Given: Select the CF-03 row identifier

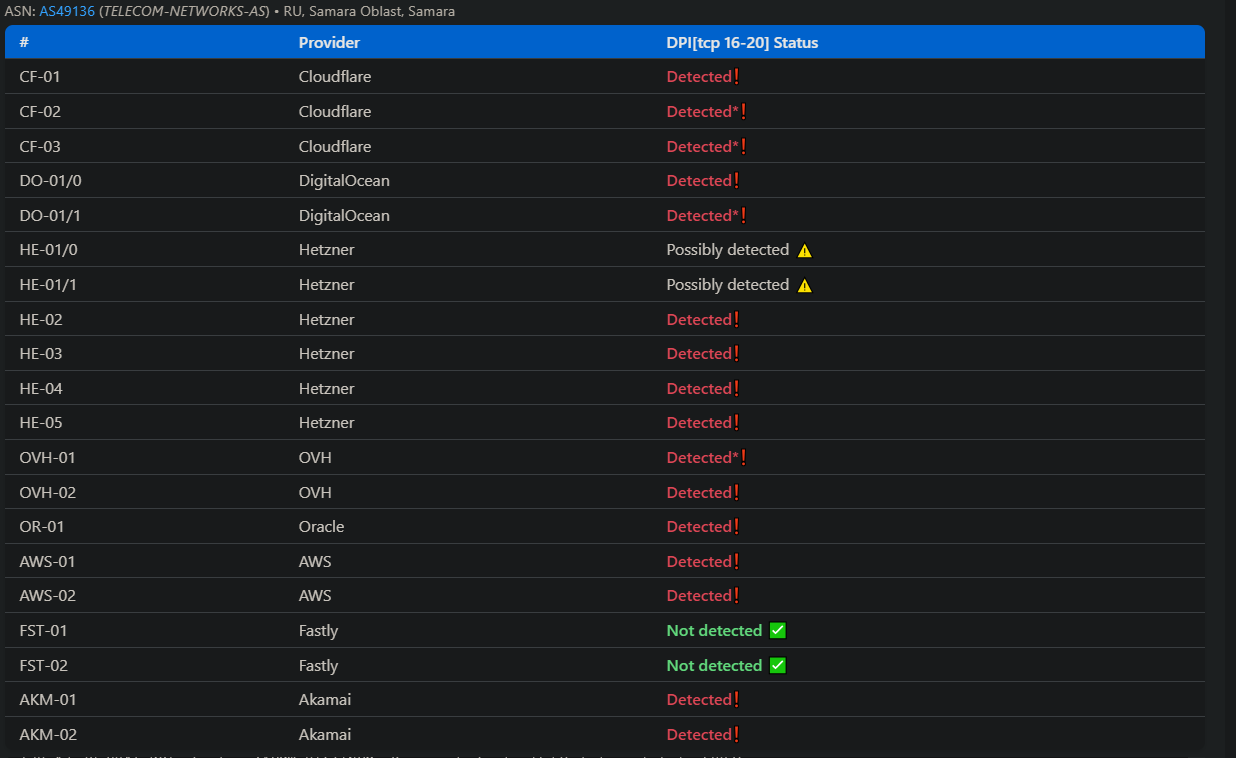Looking at the screenshot, I should 40,147.
